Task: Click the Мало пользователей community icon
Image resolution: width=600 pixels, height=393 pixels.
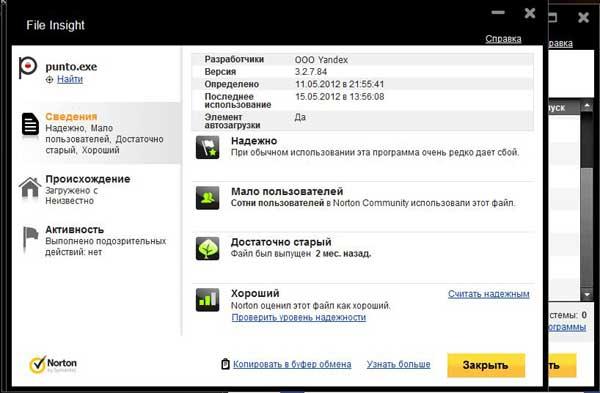Action: (x=207, y=198)
